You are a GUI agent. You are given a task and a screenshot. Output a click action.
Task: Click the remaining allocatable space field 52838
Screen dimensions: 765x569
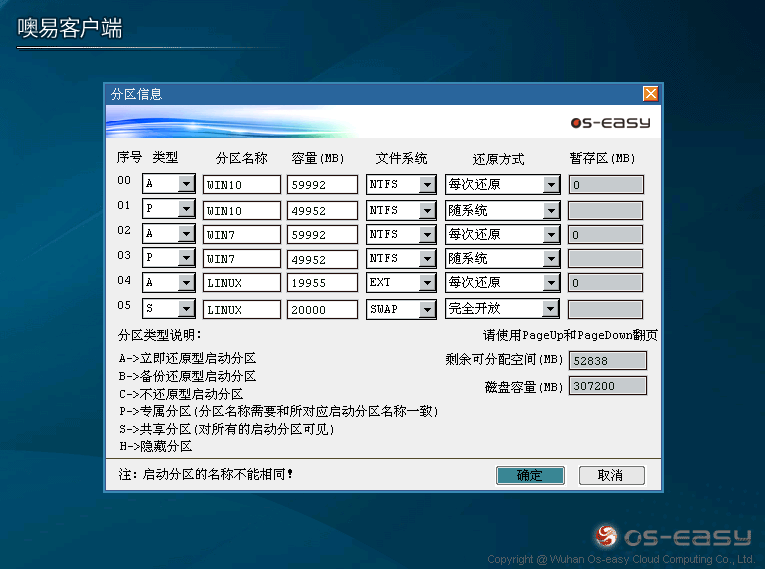pyautogui.click(x=607, y=360)
